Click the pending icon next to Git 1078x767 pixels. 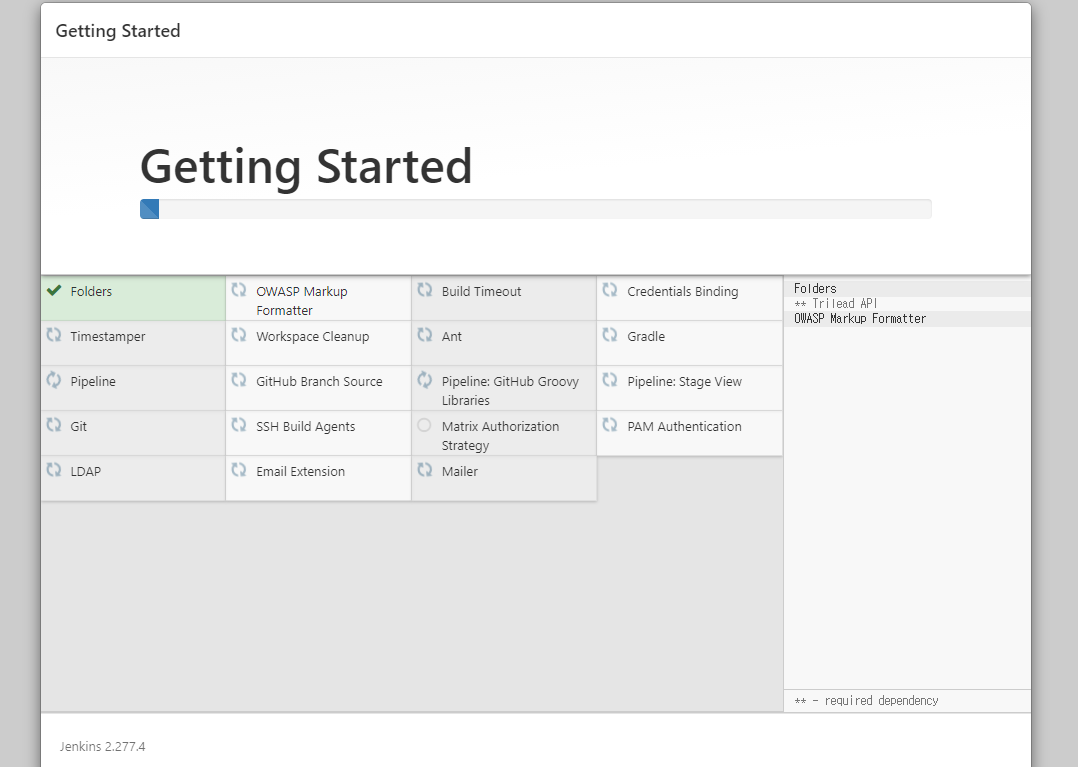click(54, 425)
